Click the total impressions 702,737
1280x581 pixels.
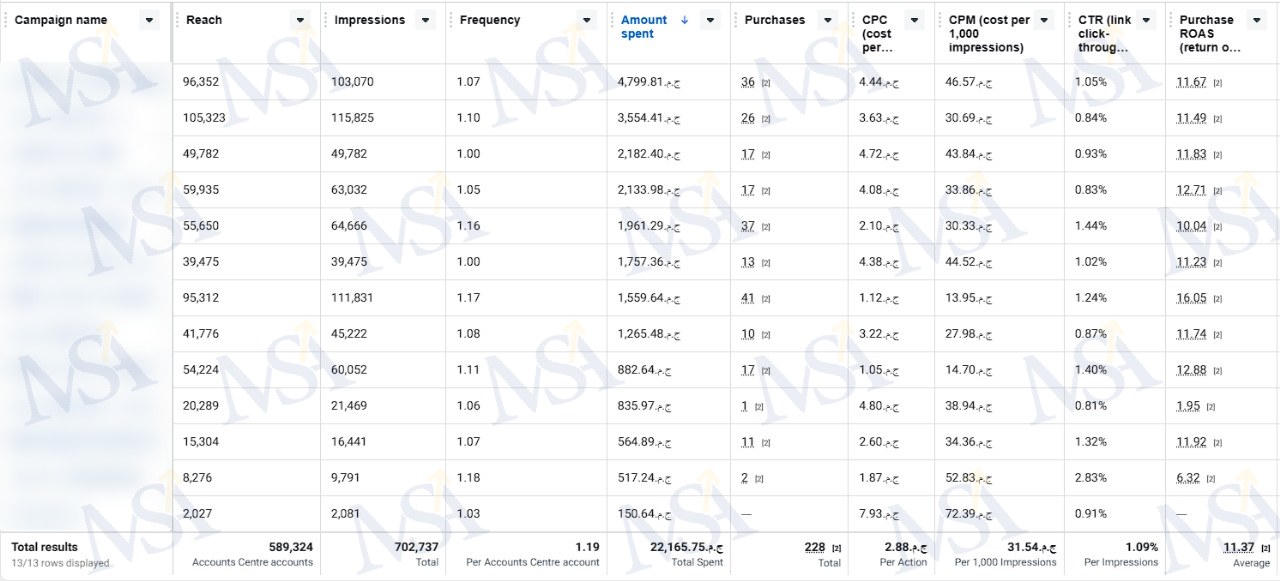[416, 547]
